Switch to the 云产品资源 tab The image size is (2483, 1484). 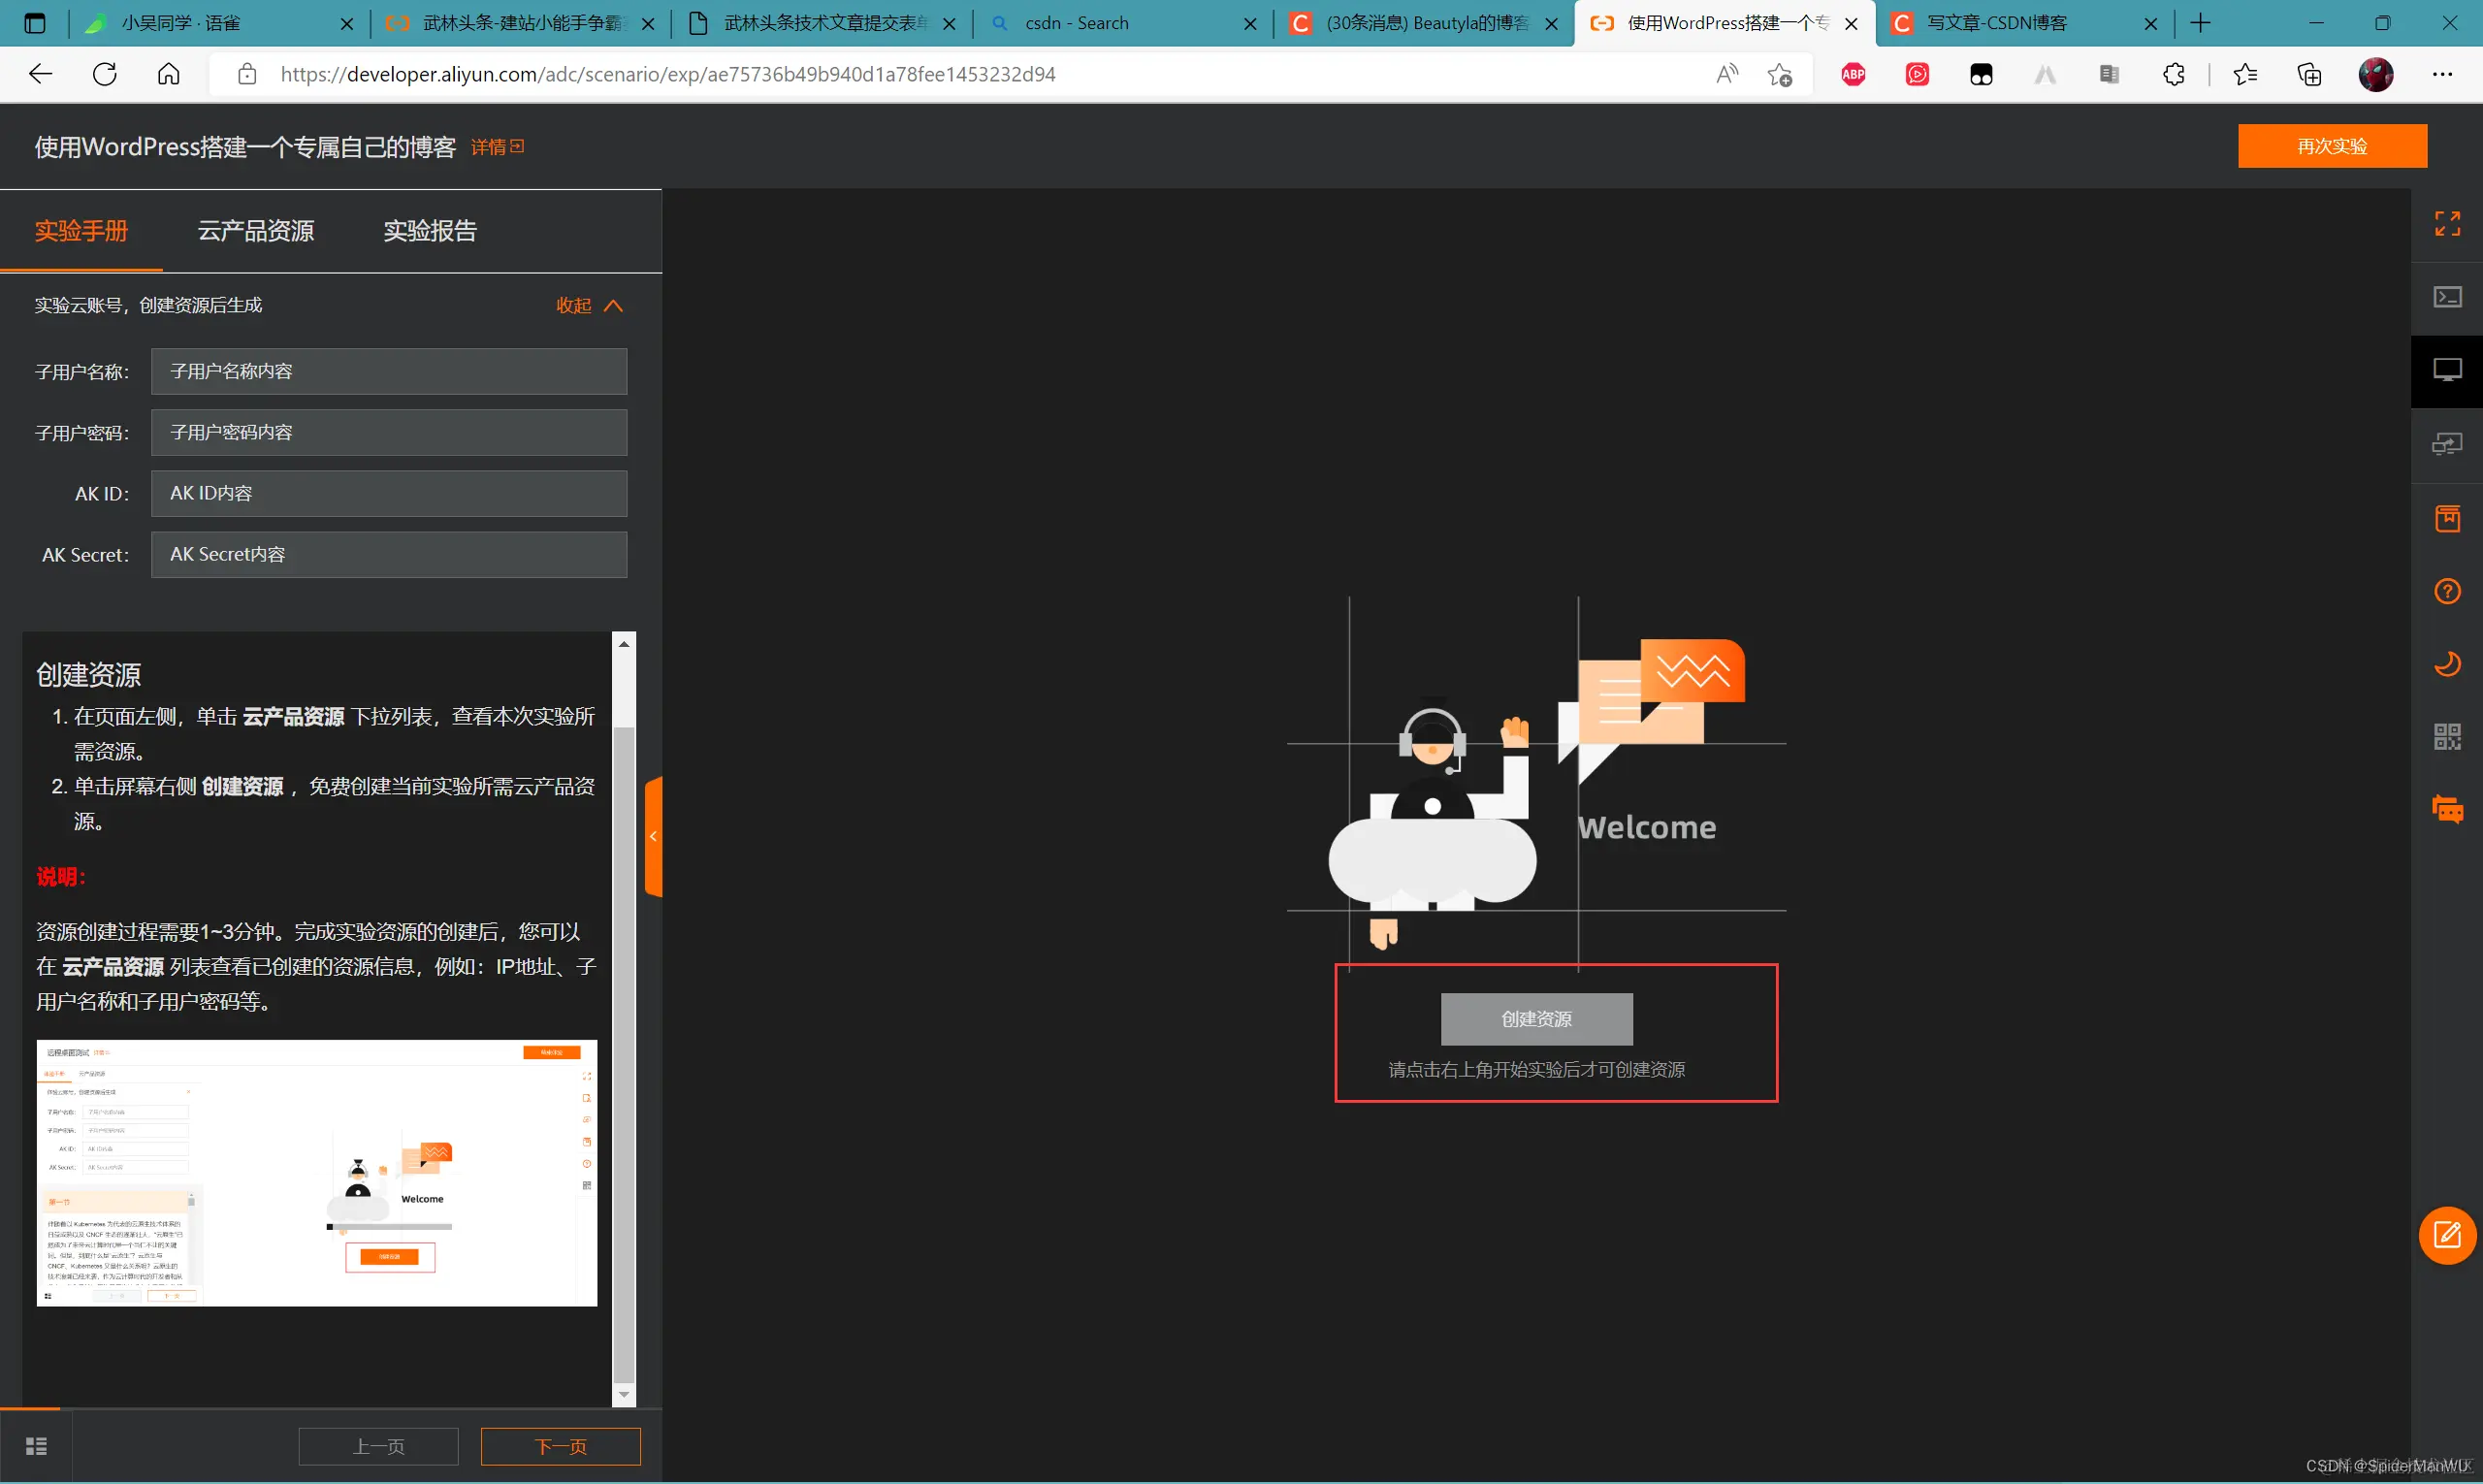tap(256, 231)
